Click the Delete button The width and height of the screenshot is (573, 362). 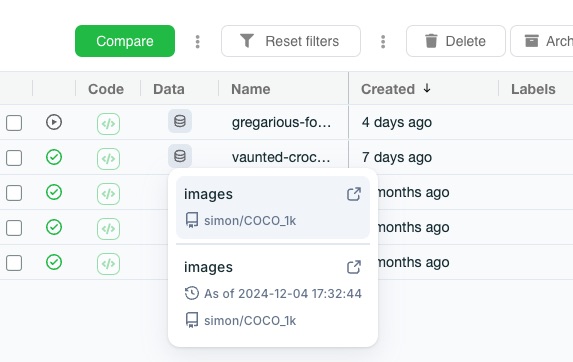click(456, 41)
